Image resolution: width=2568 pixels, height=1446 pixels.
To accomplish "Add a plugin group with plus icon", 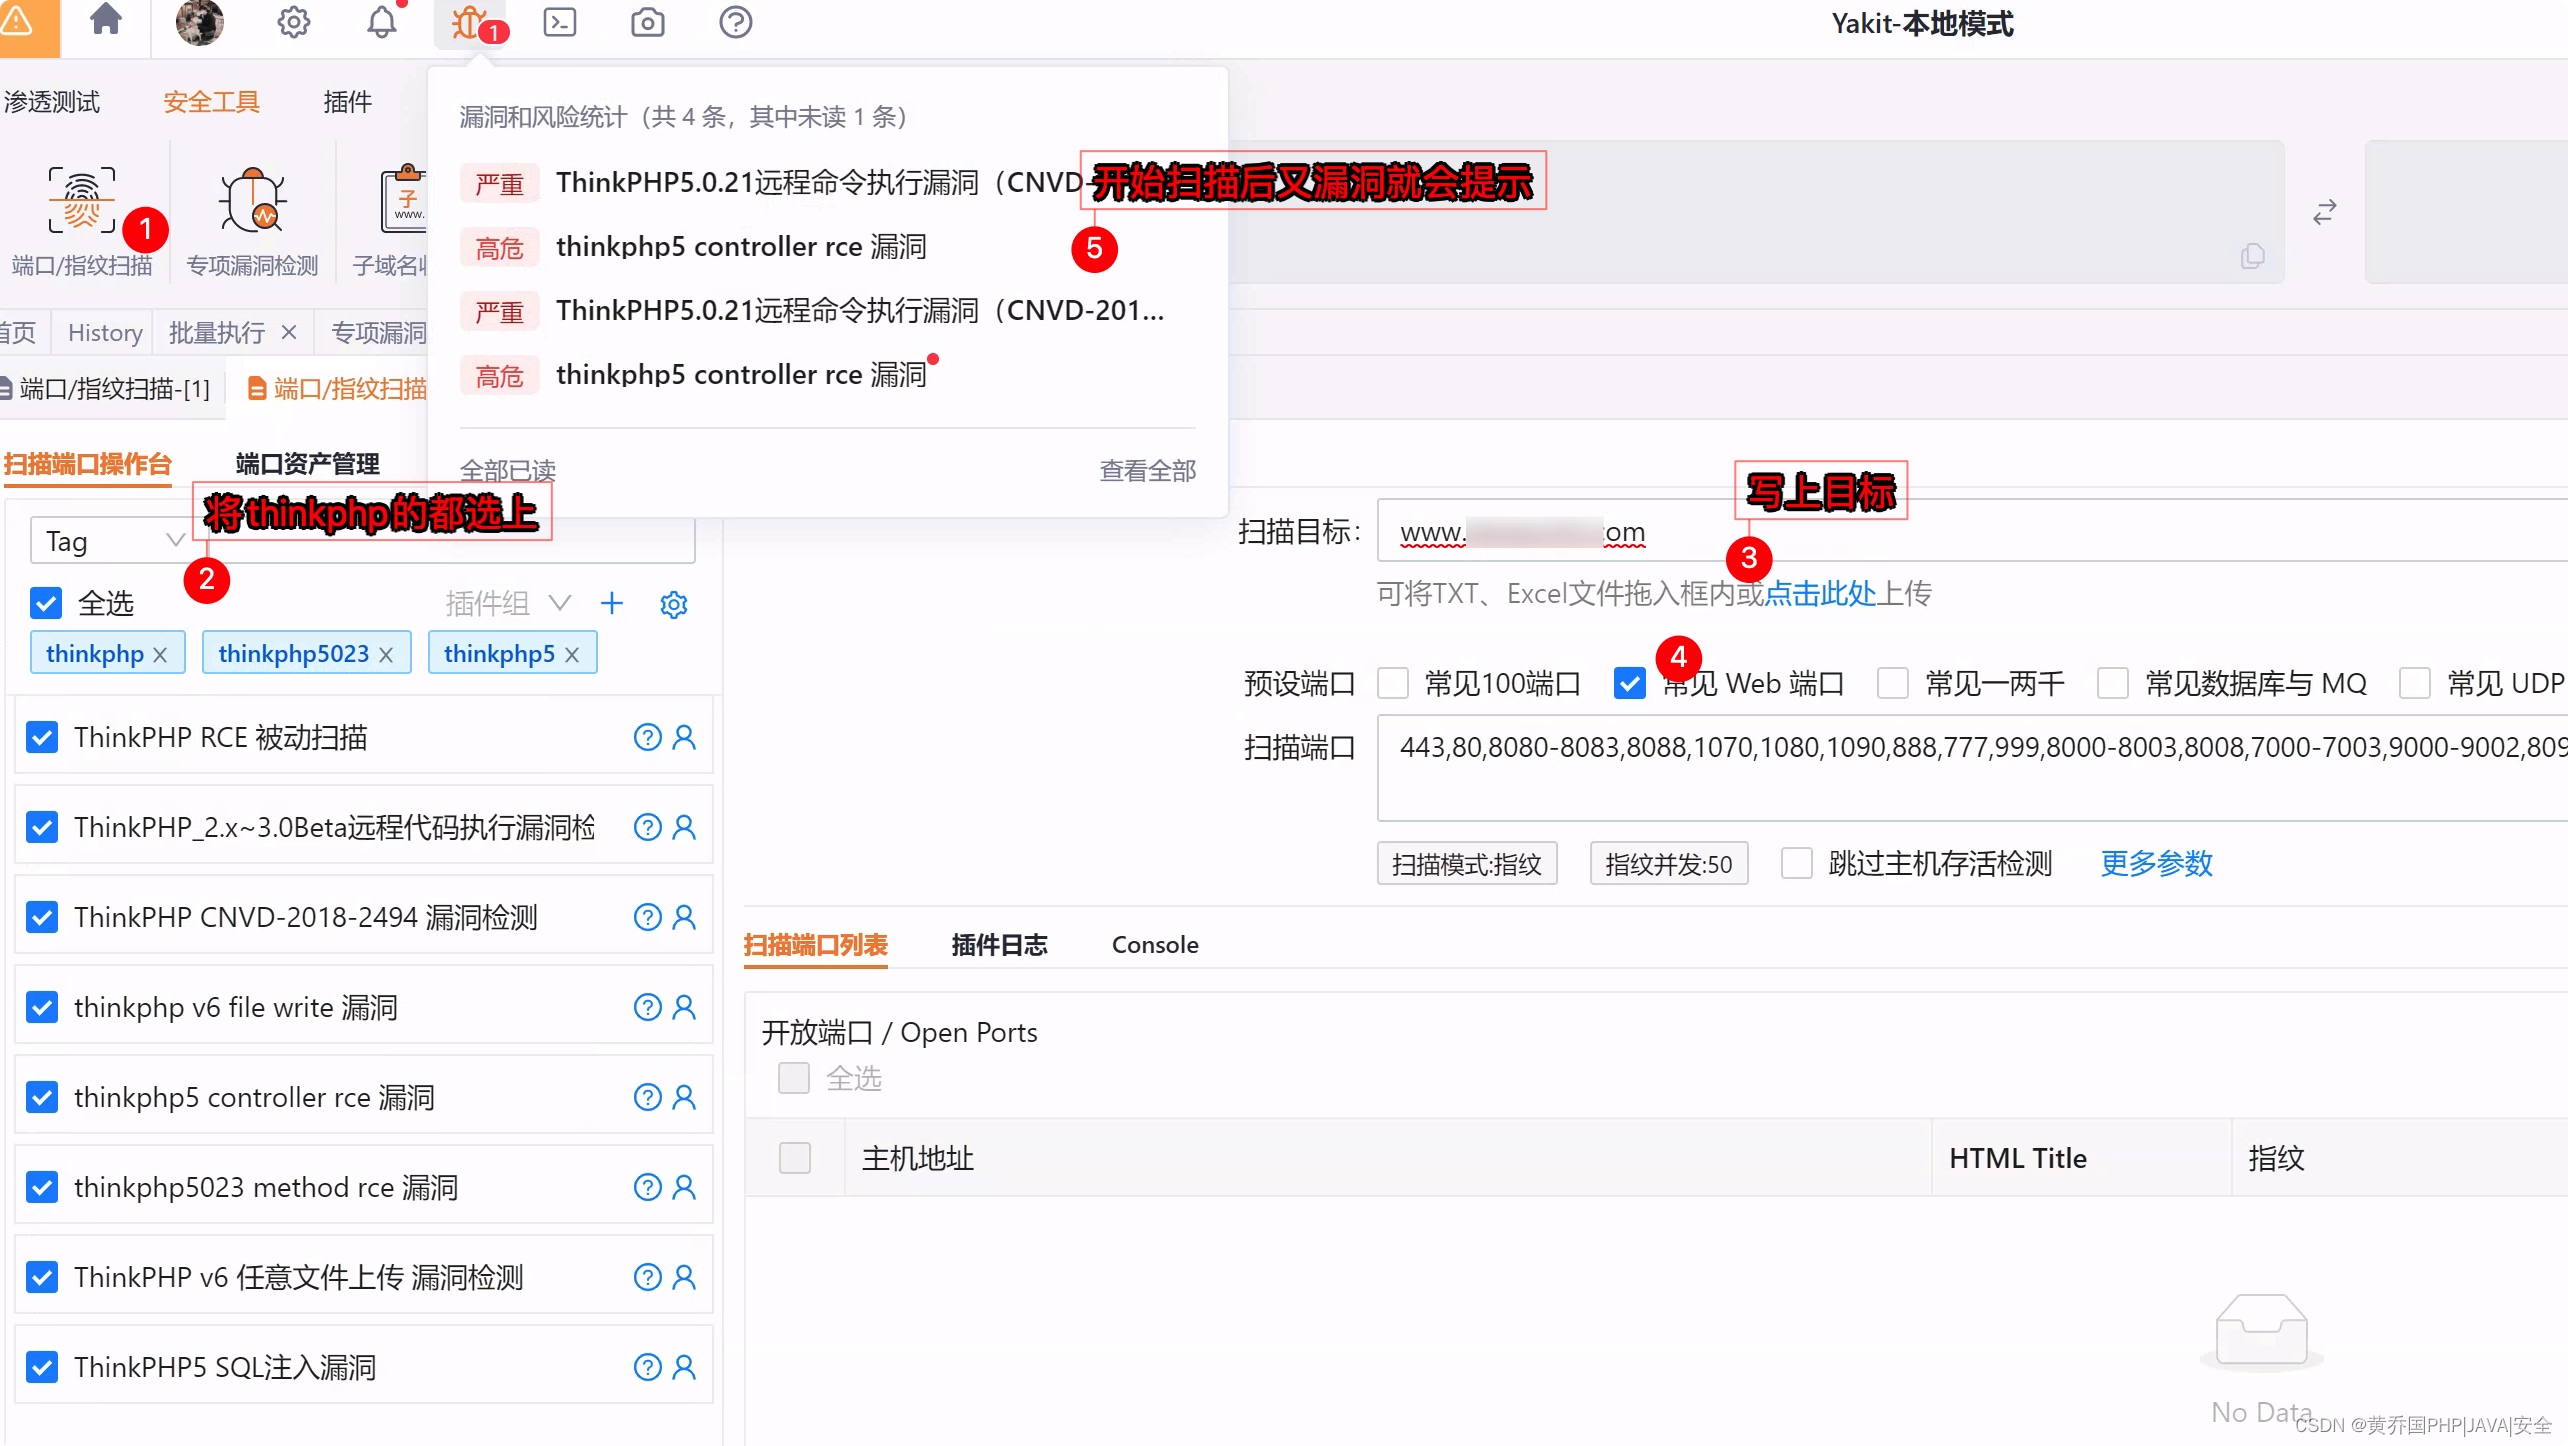I will pos(611,603).
